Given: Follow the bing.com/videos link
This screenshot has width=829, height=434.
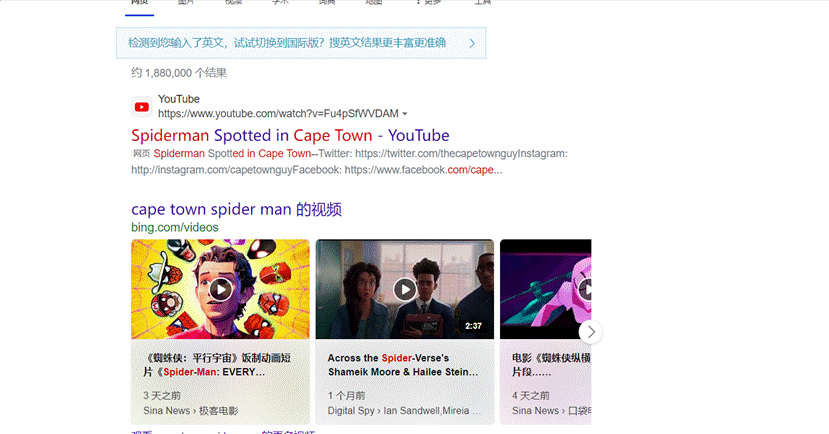Looking at the screenshot, I should [x=175, y=227].
